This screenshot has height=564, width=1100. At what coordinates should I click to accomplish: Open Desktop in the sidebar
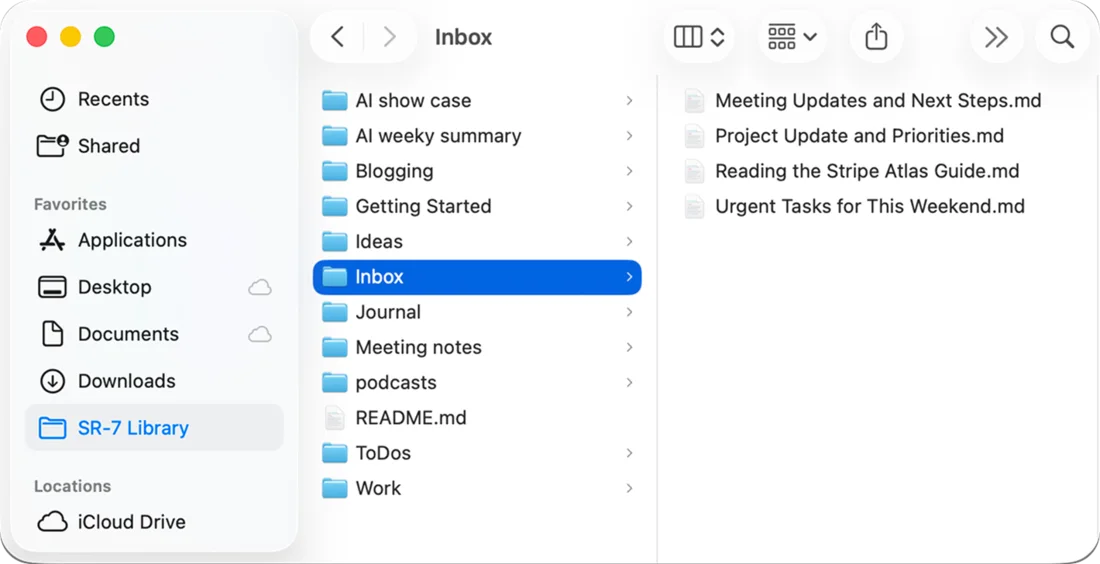coord(154,287)
